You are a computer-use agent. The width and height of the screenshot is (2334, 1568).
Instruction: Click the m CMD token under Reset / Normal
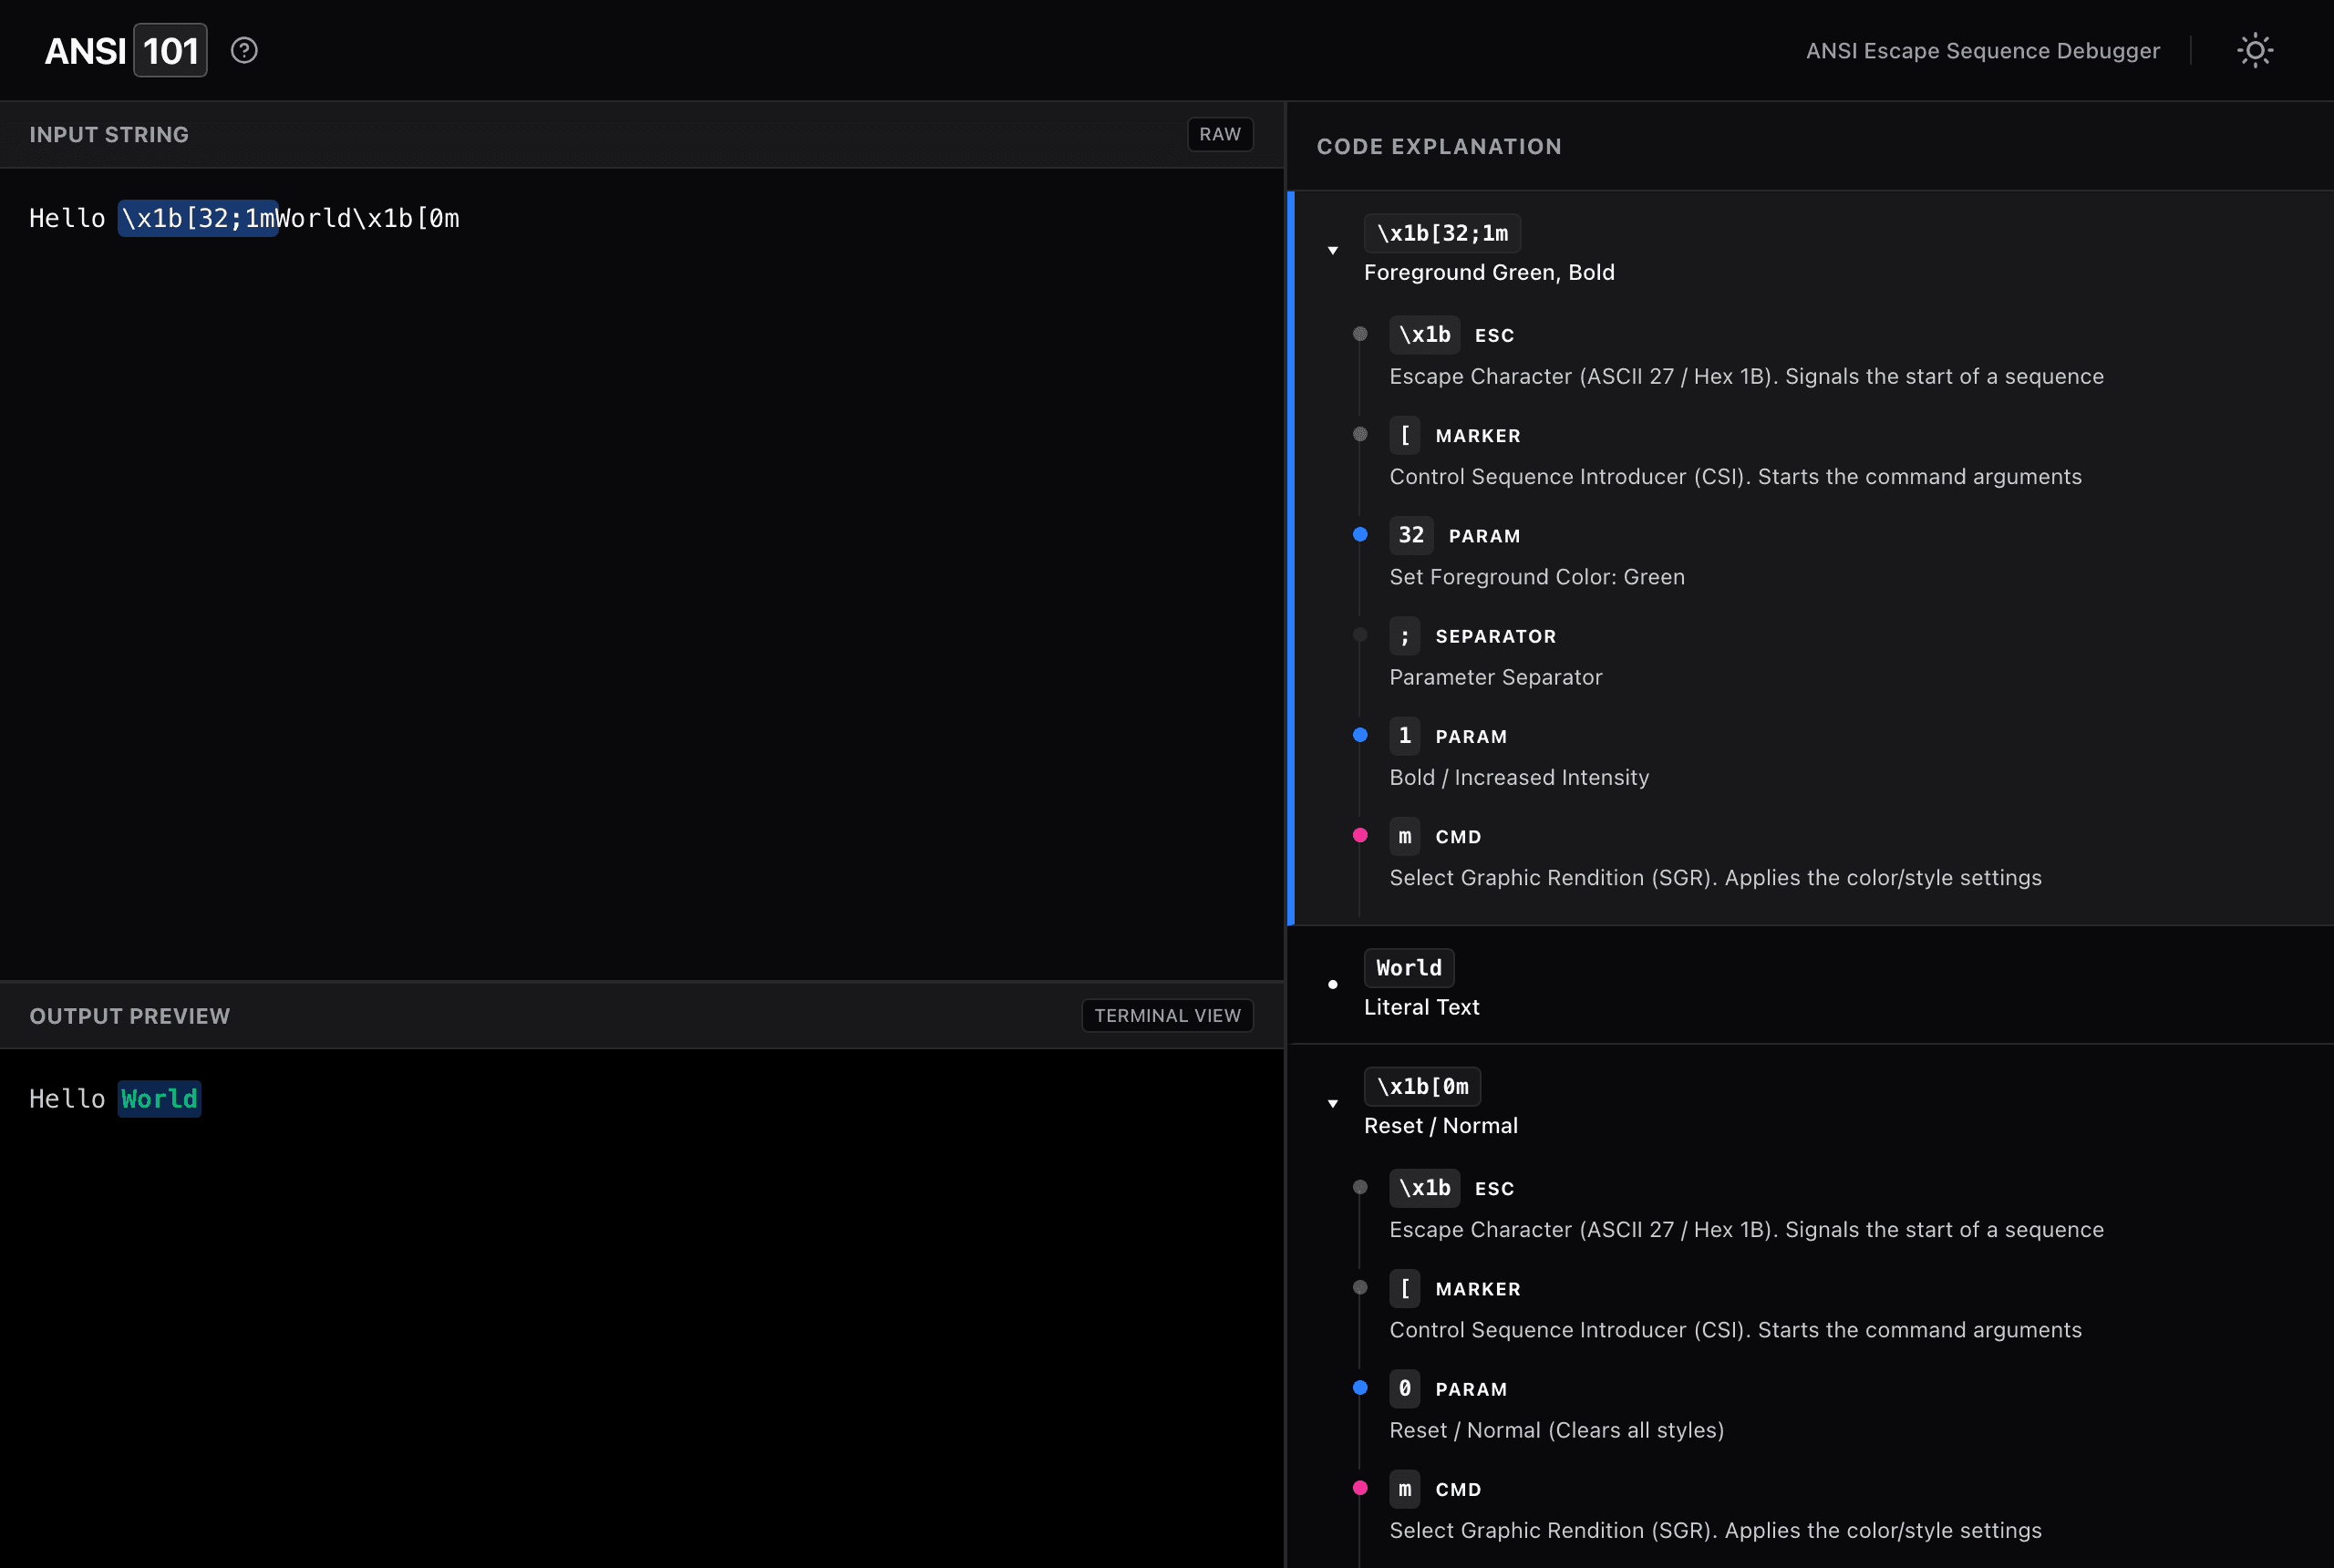[1404, 1489]
